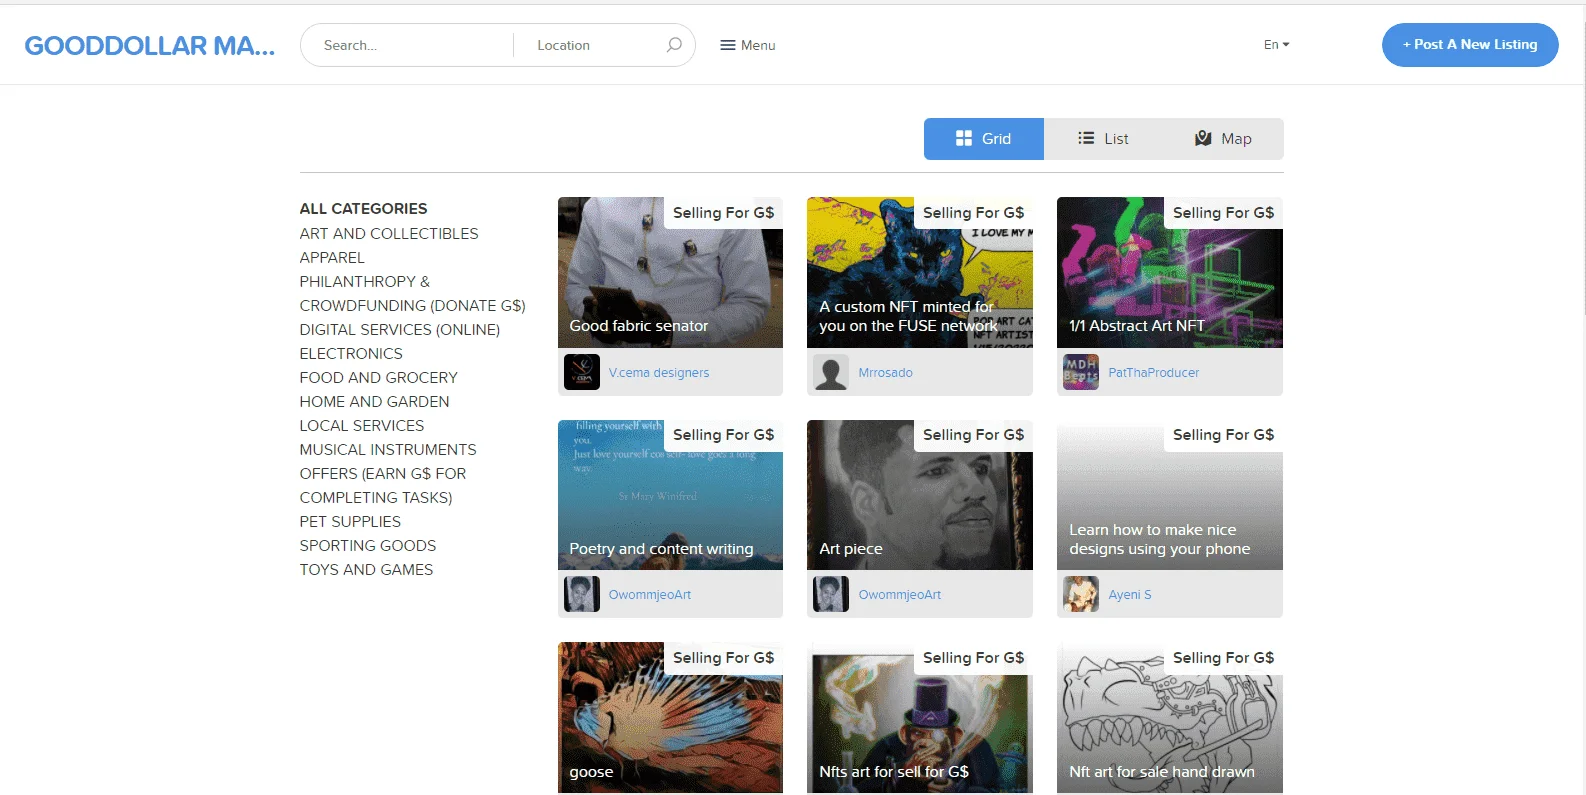This screenshot has height=795, width=1586.
Task: Visit V.cema designers profile link
Action: click(x=659, y=373)
